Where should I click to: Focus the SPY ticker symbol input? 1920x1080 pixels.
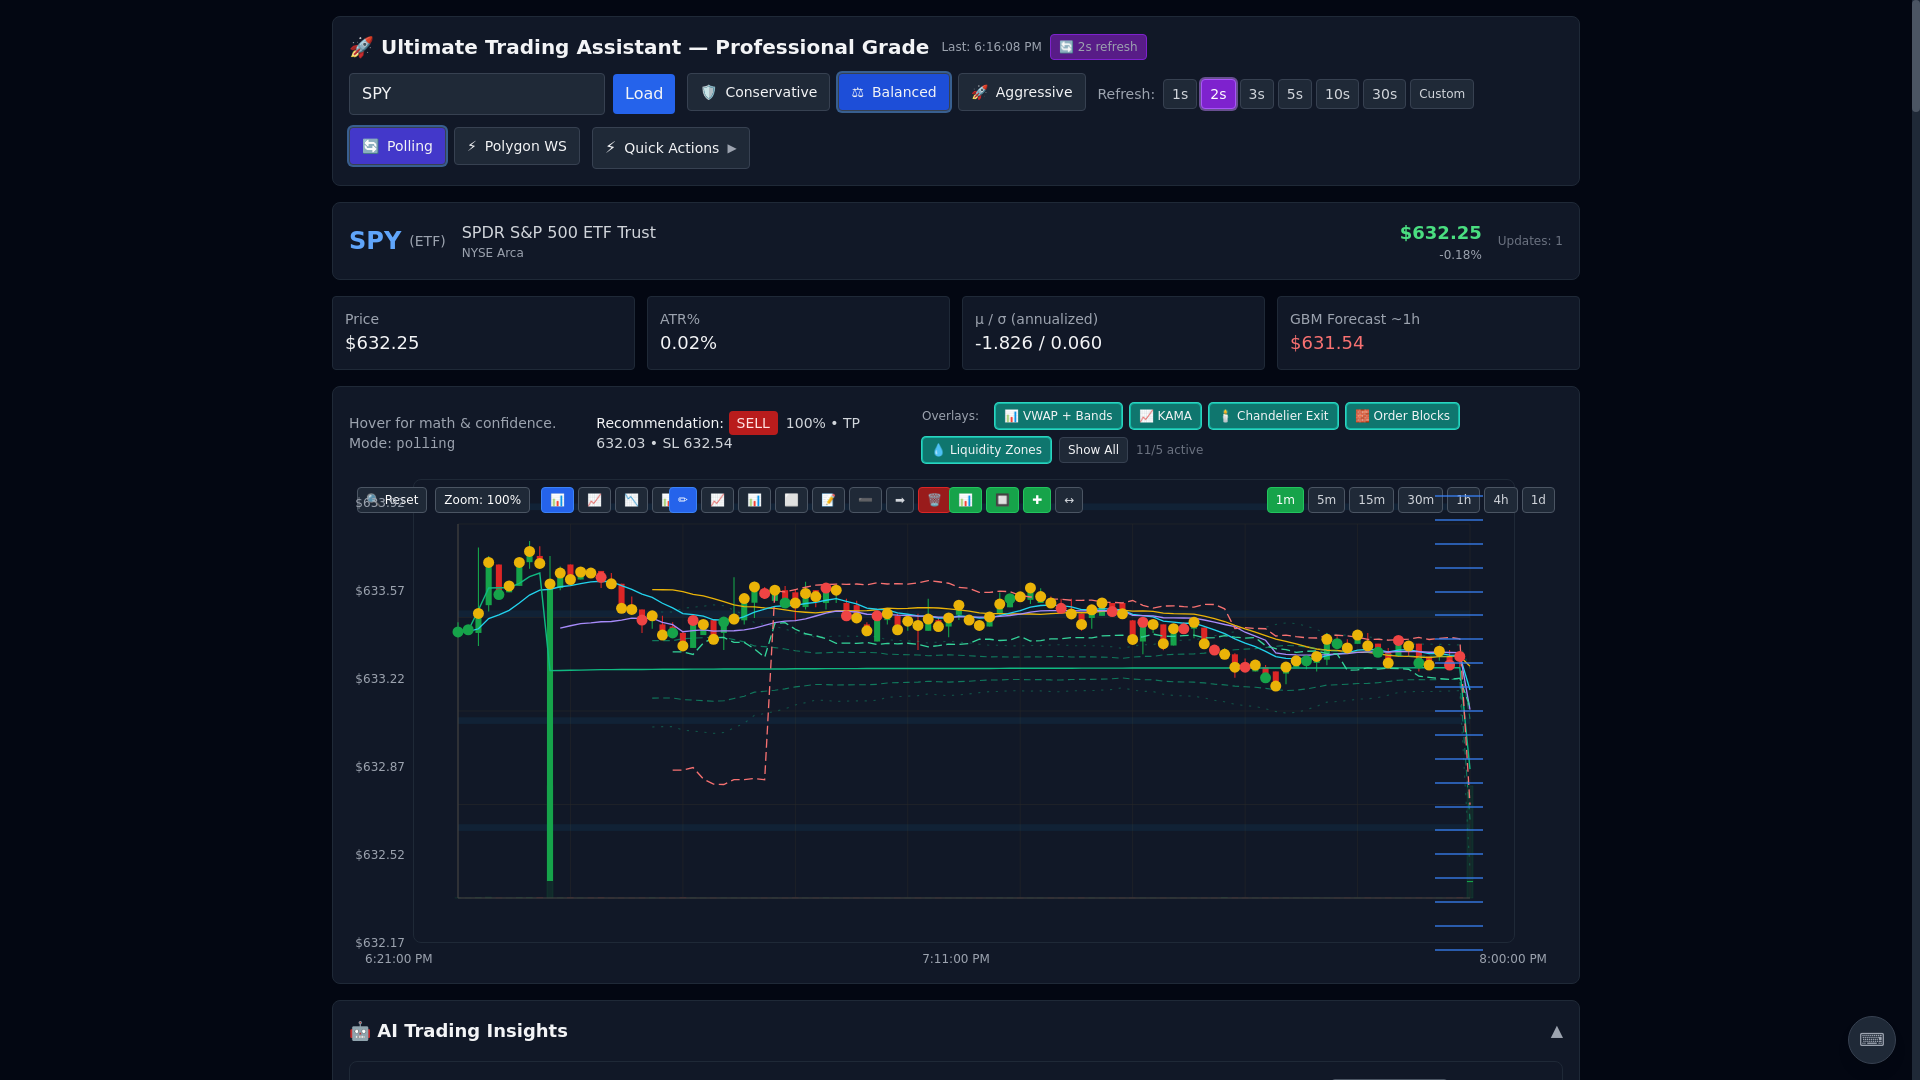[477, 93]
